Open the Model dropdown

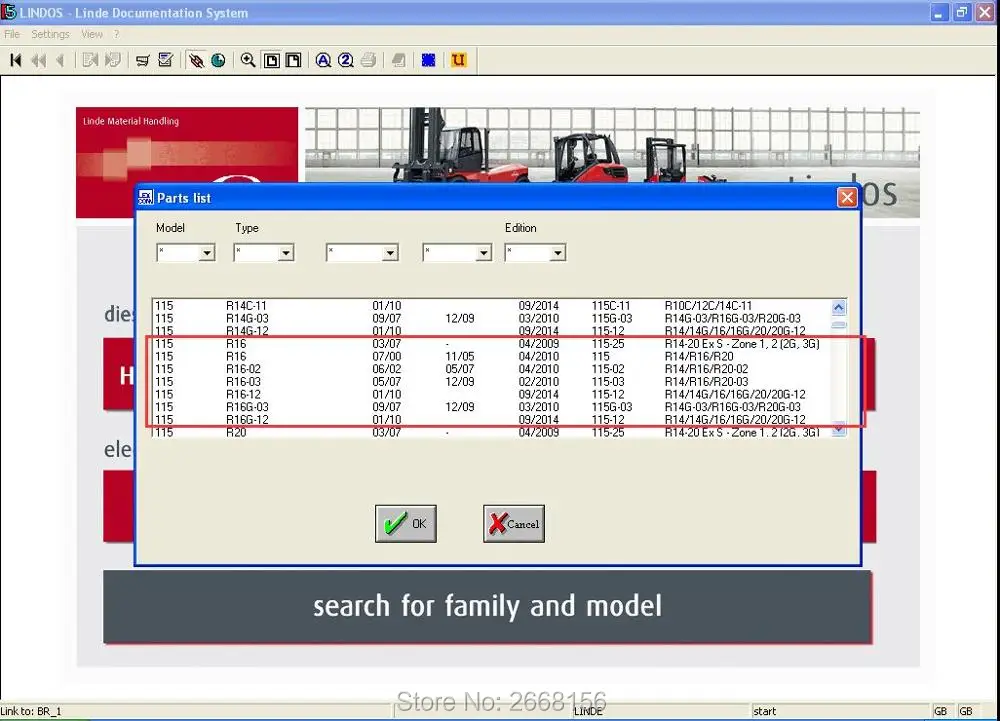207,253
